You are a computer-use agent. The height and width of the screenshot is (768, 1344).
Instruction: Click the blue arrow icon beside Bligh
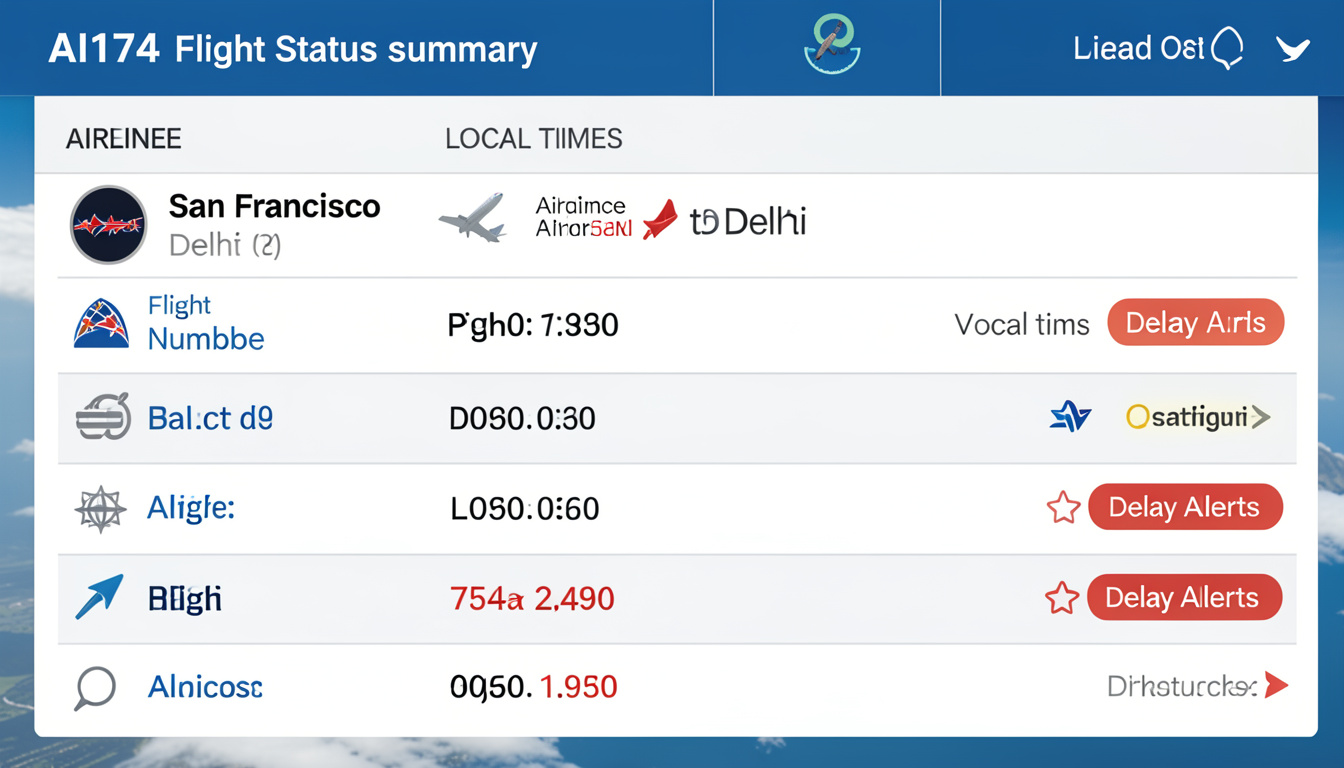point(100,597)
